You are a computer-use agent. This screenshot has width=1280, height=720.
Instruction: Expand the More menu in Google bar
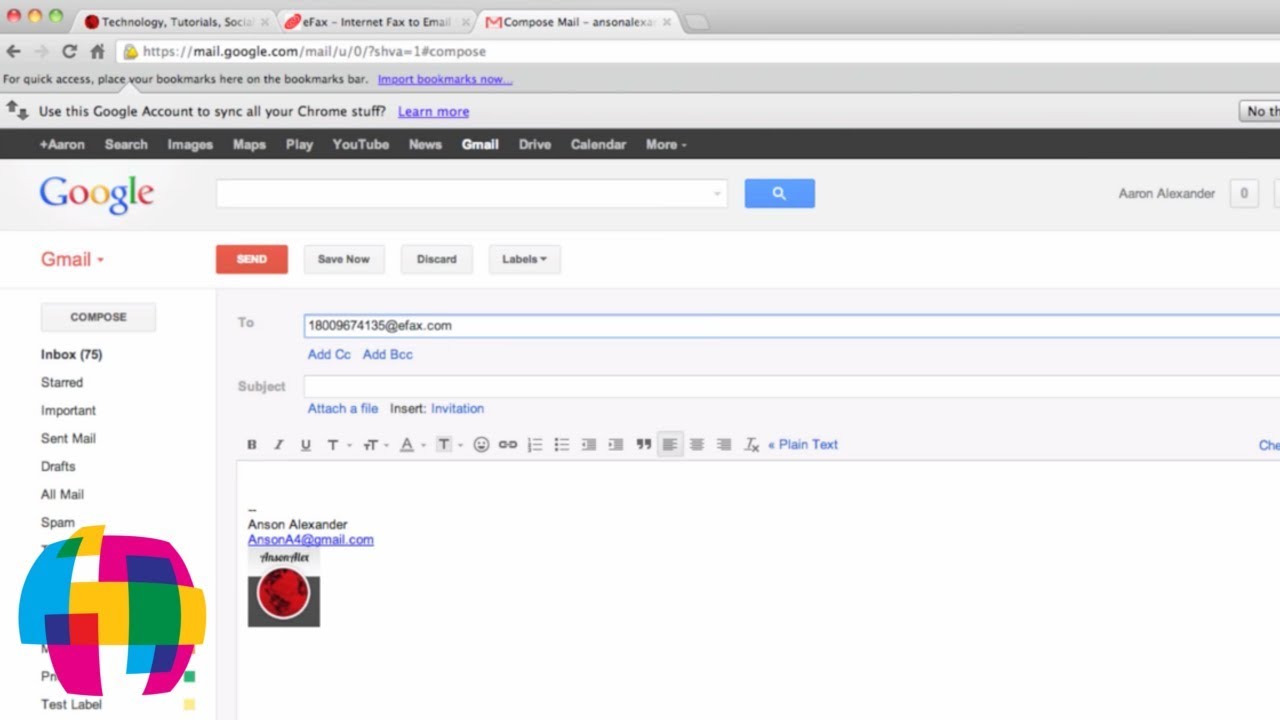(666, 145)
